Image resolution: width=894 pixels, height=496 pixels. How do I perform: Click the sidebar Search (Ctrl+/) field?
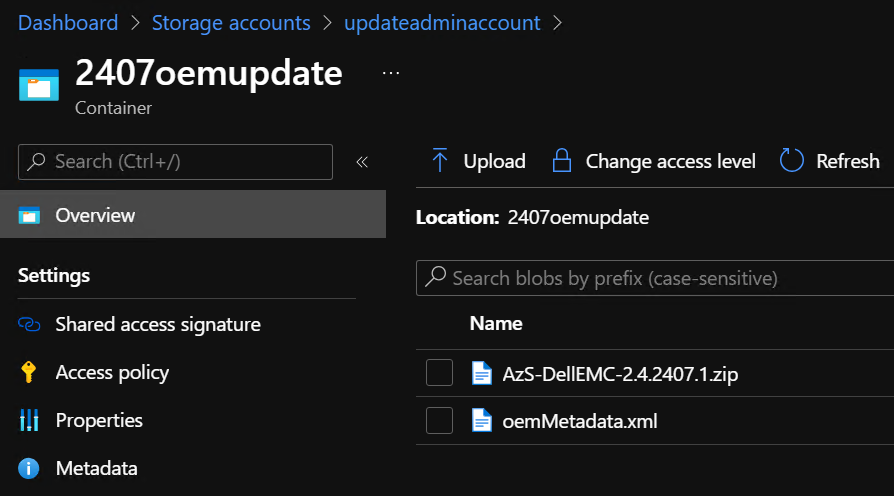click(175, 161)
